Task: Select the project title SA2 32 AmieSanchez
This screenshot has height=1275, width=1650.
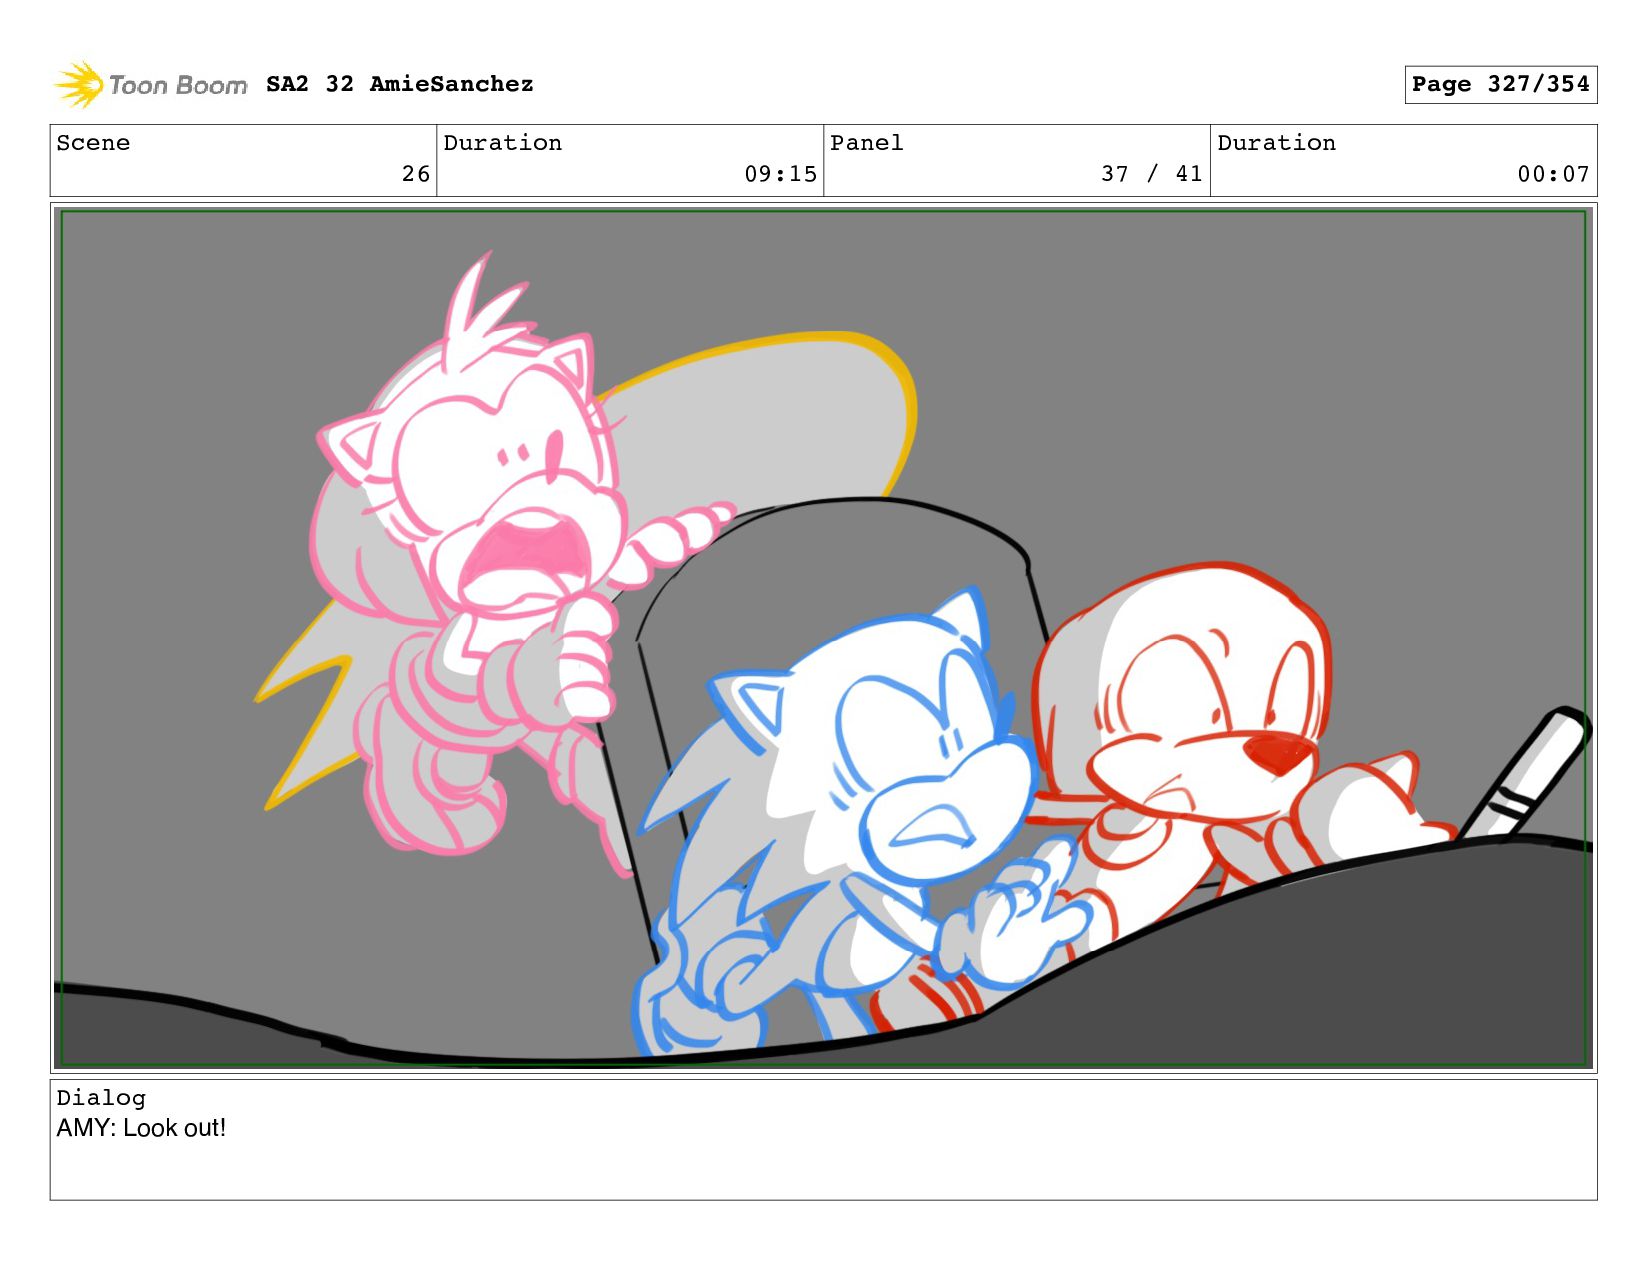Action: click(x=399, y=84)
